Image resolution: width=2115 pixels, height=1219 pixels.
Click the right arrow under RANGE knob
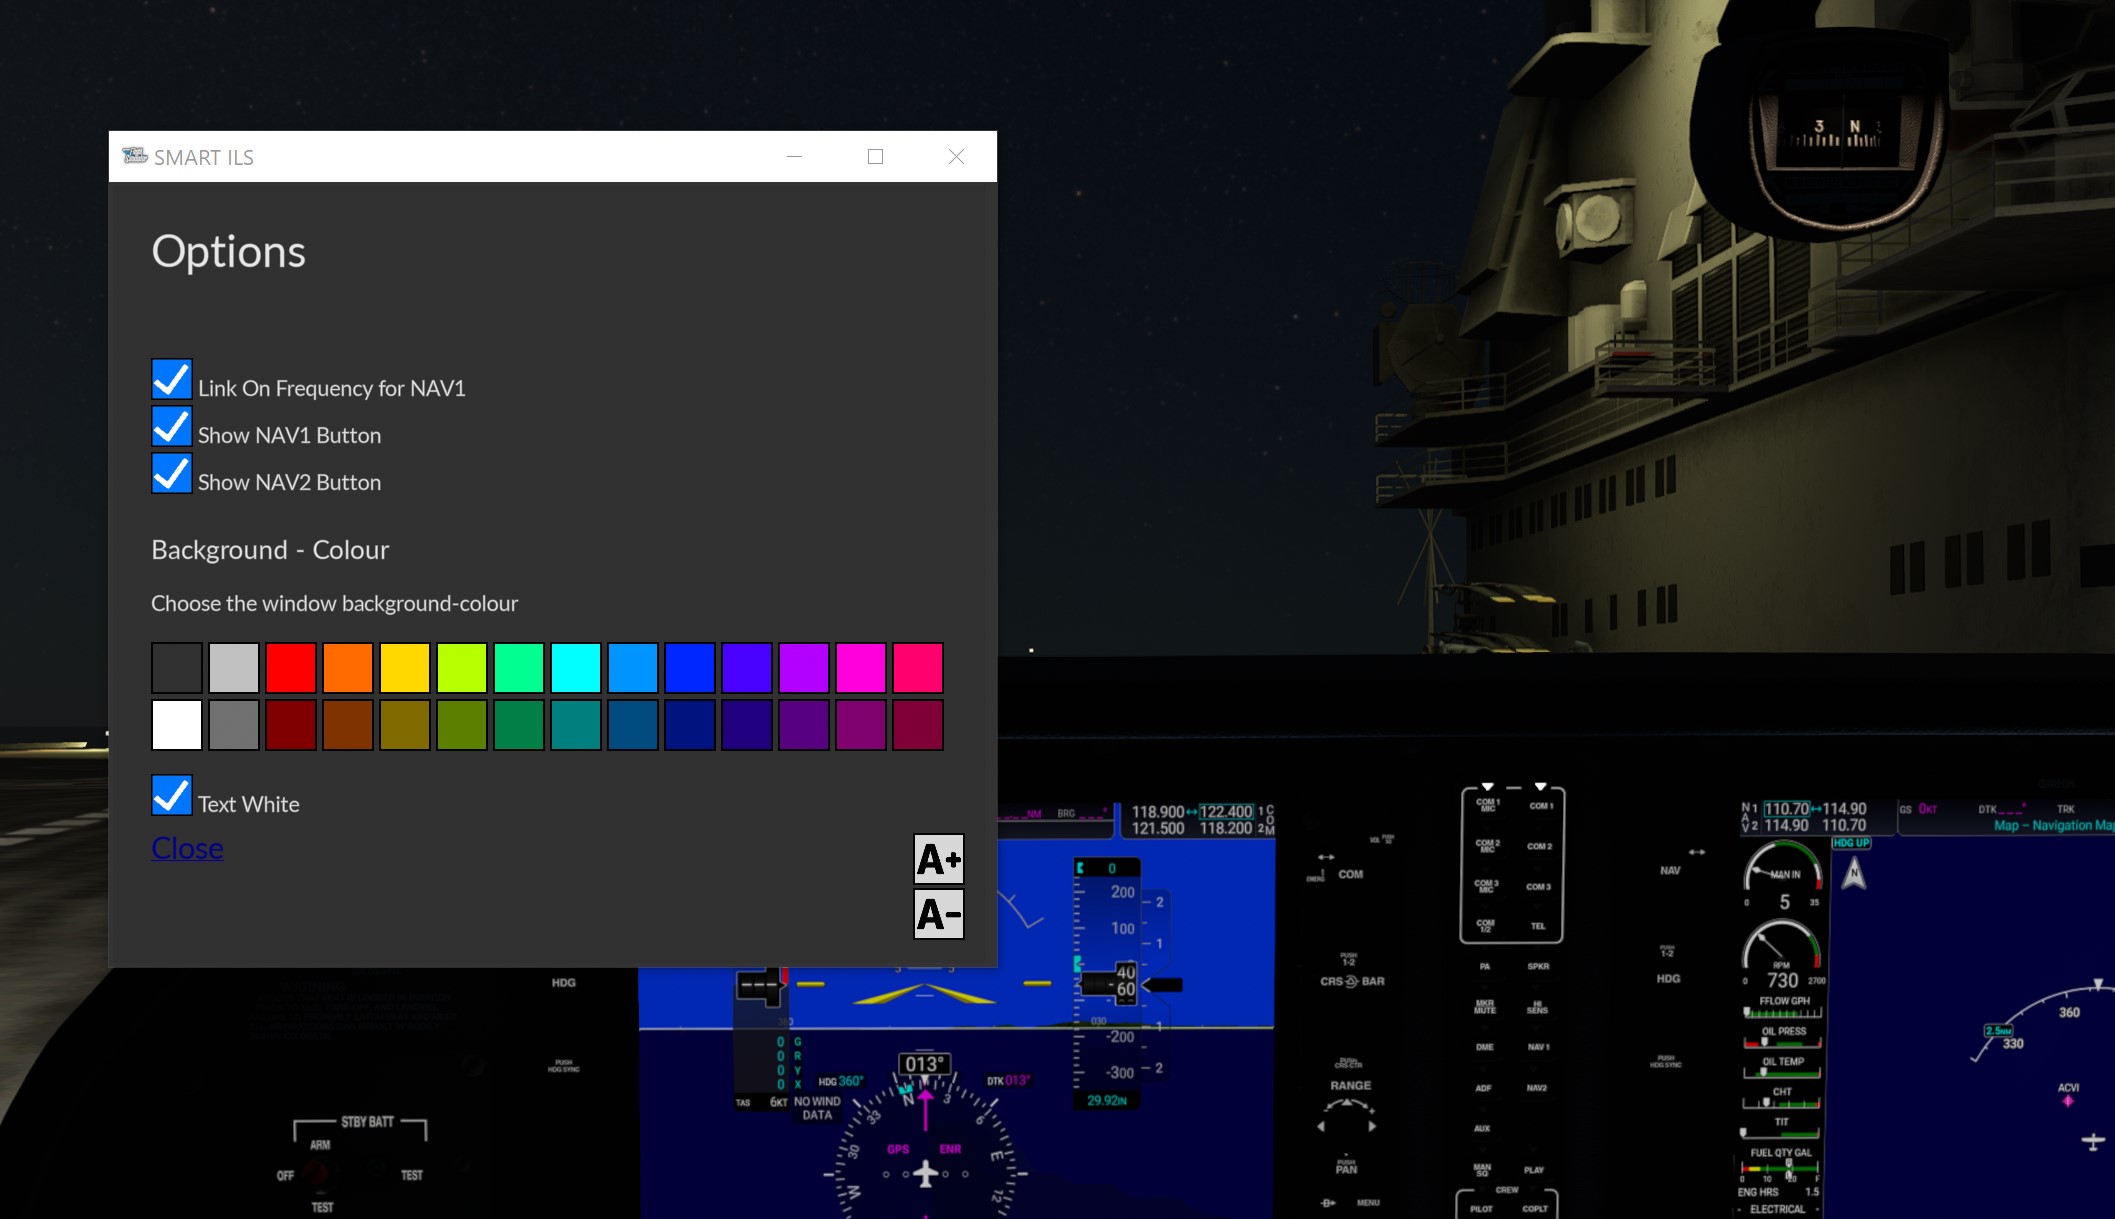(x=1372, y=1126)
